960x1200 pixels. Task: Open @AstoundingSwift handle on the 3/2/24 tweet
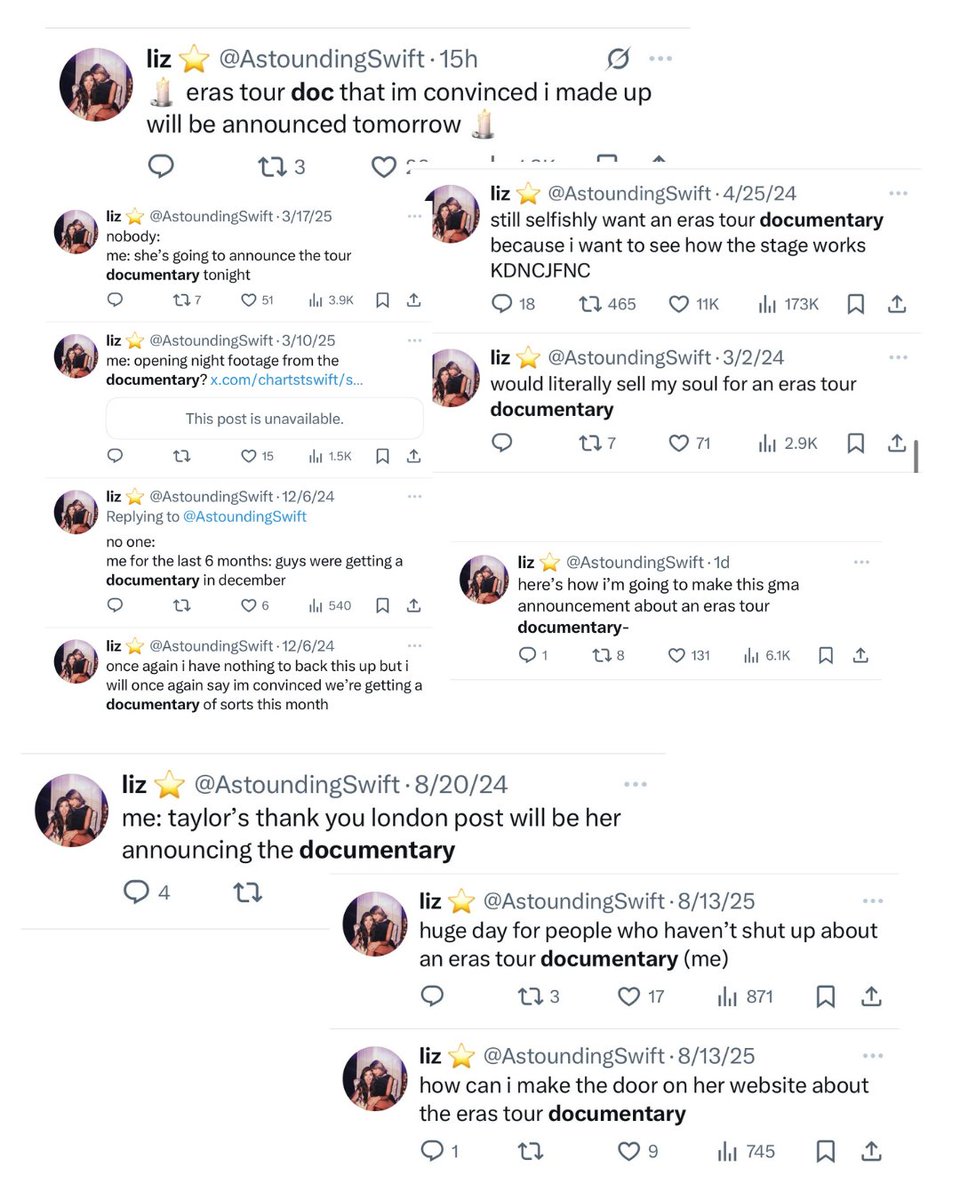pos(628,358)
